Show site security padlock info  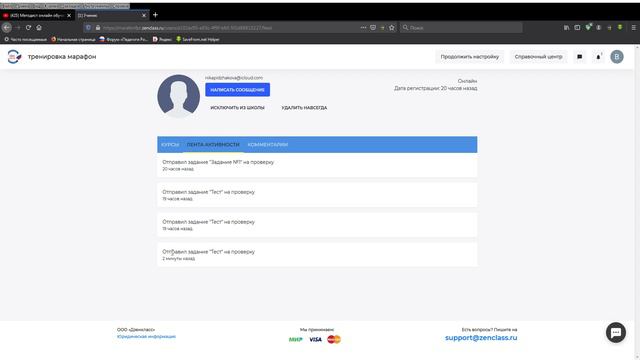point(98,28)
